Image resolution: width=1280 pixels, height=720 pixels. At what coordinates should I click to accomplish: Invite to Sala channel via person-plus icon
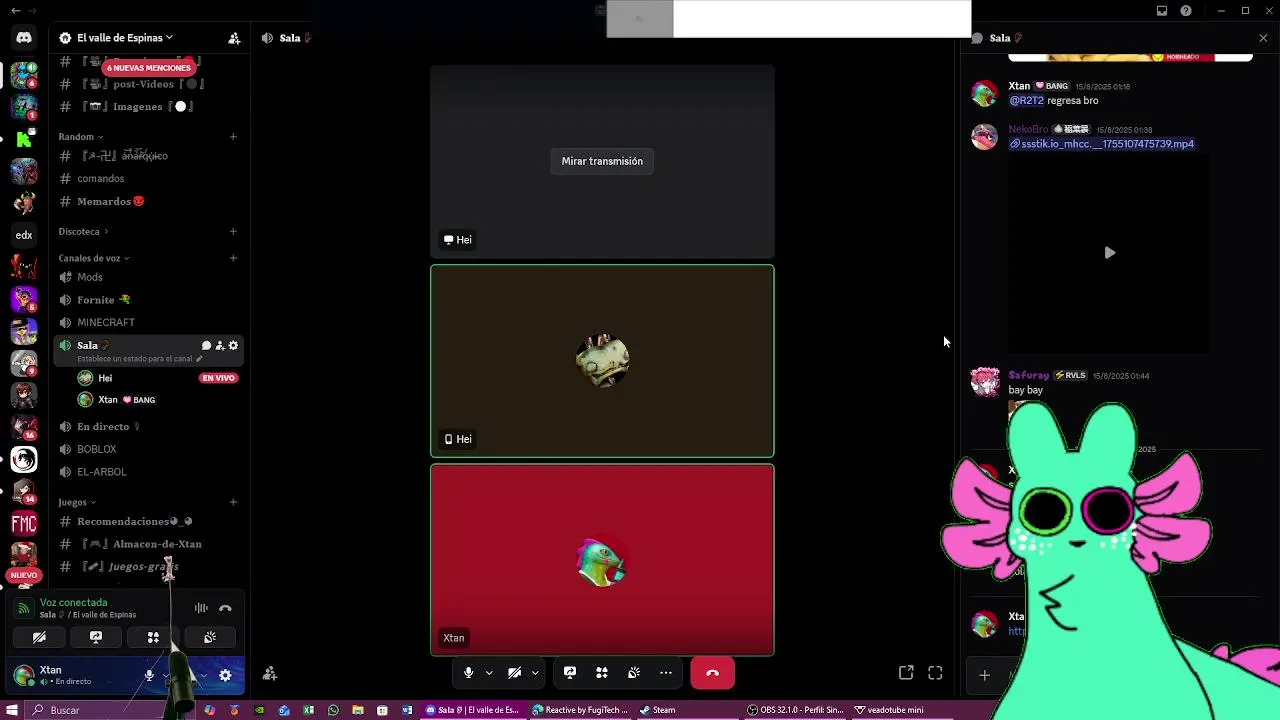click(219, 345)
